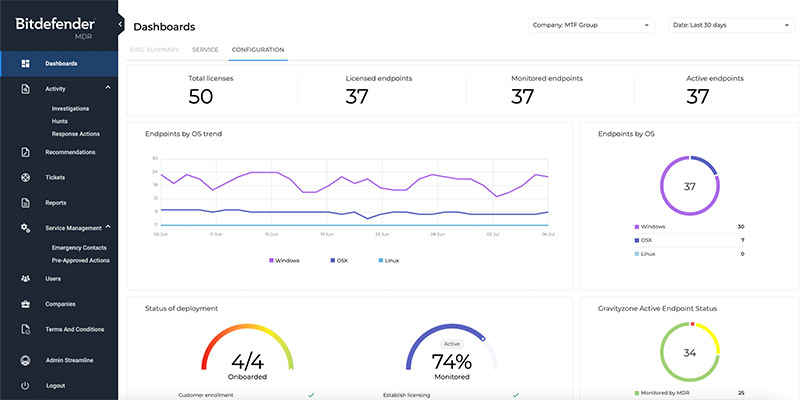Open Hunts under Activity
Viewport: 800px width, 400px height.
tap(60, 121)
